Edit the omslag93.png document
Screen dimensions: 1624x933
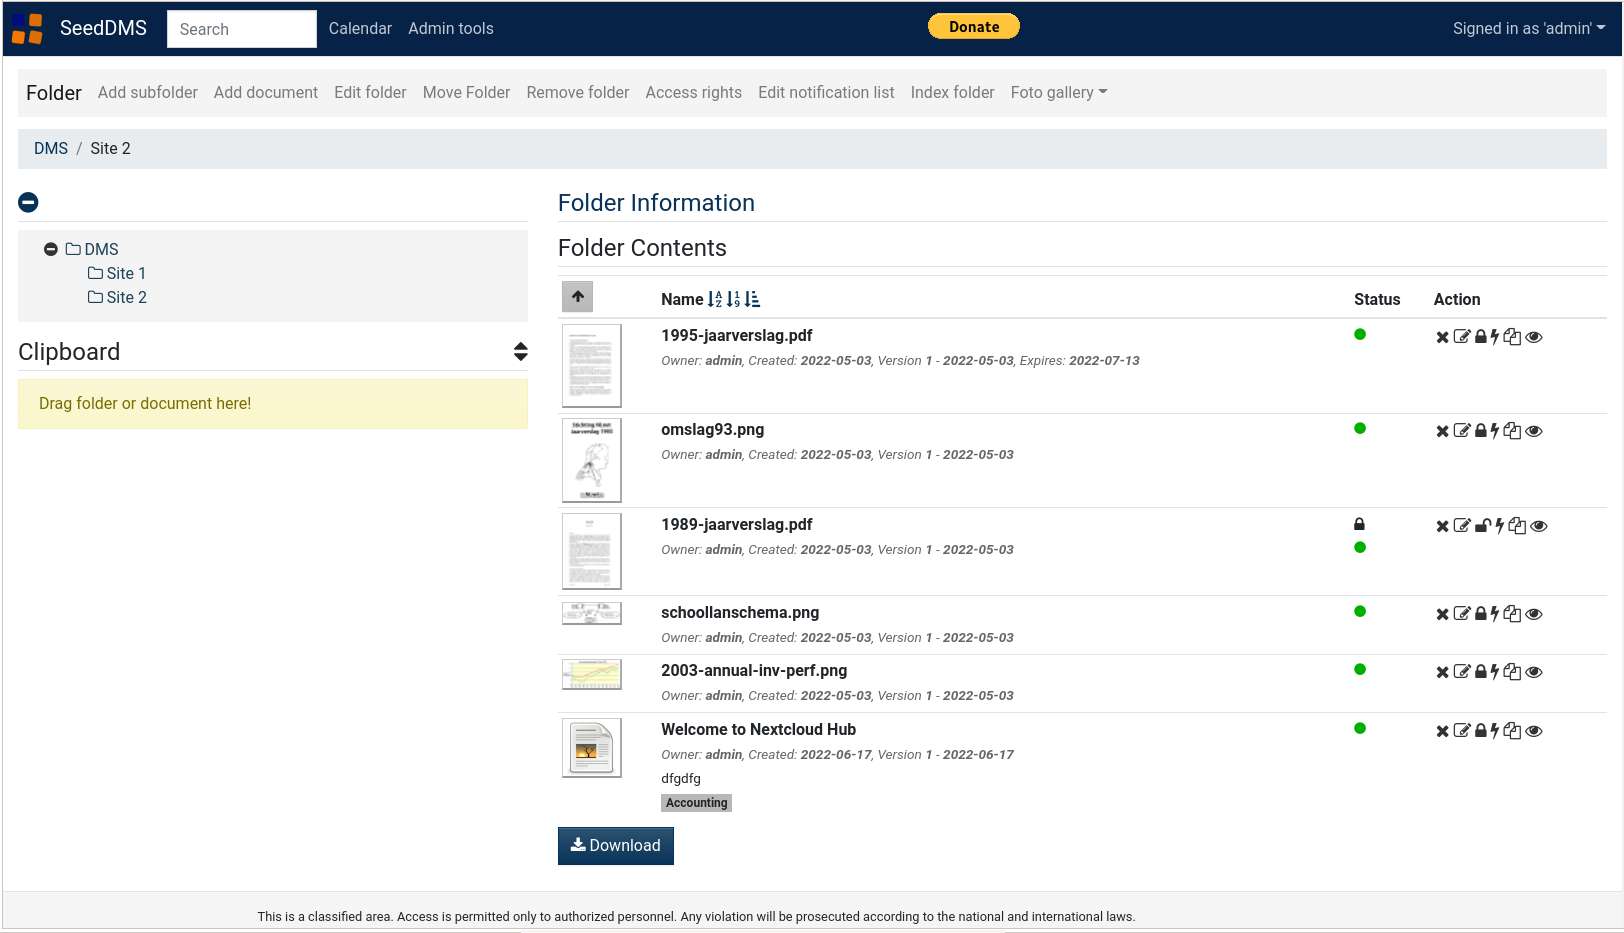(1461, 431)
